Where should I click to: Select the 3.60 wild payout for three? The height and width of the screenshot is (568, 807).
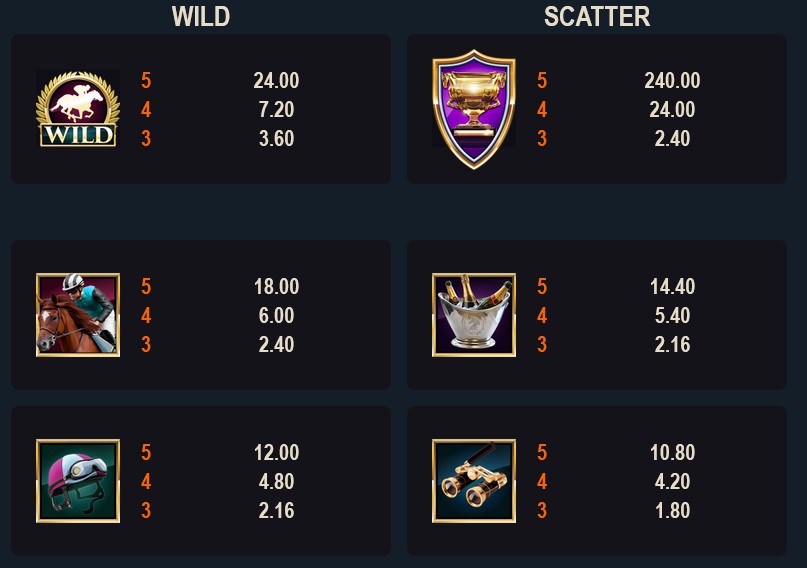[276, 138]
